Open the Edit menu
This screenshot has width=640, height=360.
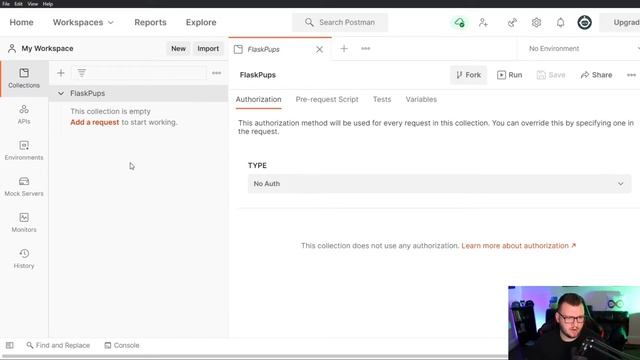[18, 4]
